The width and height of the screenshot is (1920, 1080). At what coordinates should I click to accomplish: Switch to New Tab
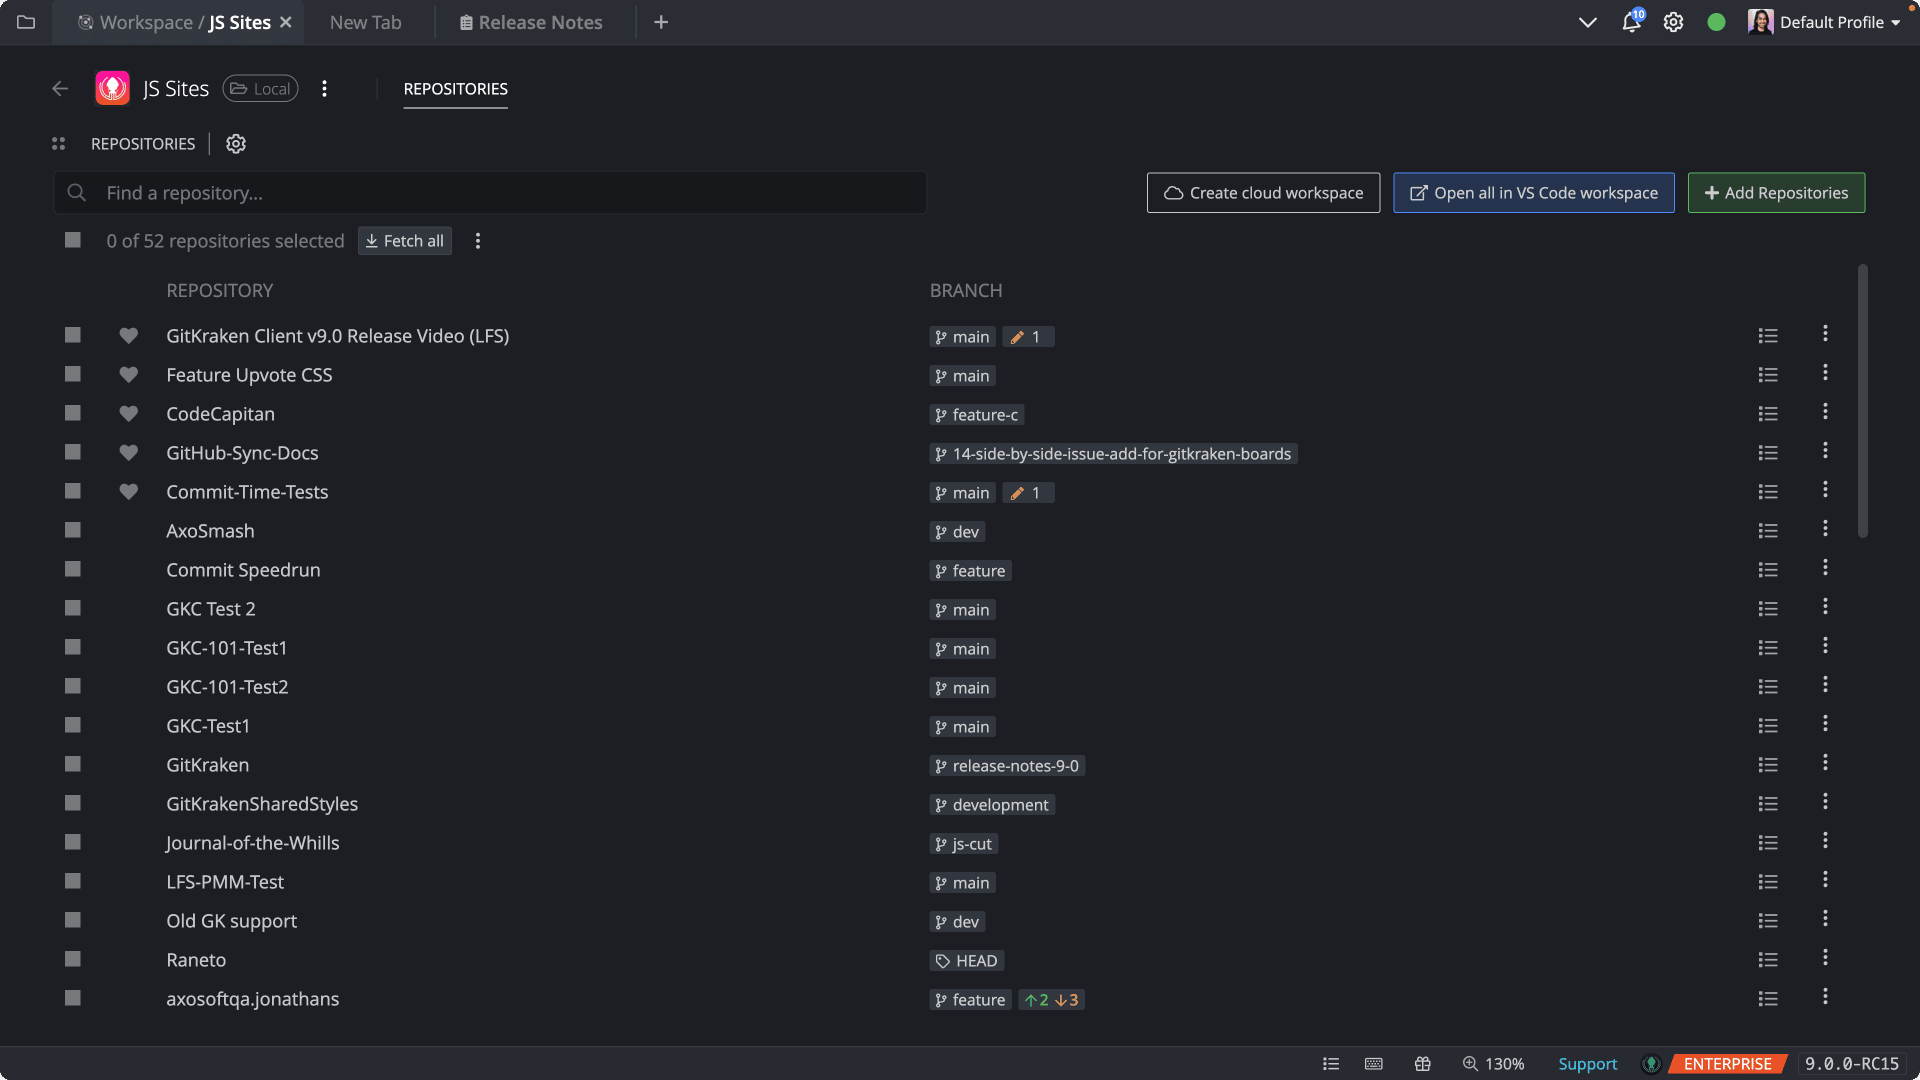click(x=366, y=22)
